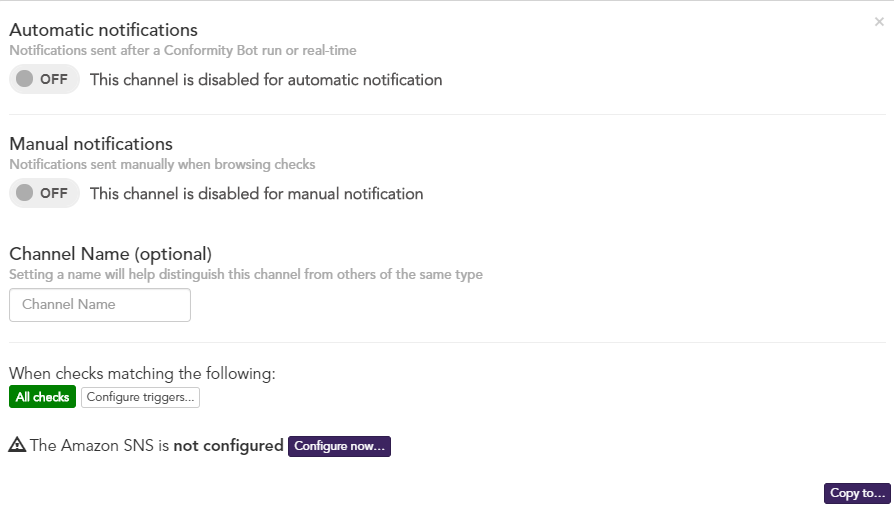
Task: Click the manual notification disabled status text
Action: click(257, 194)
